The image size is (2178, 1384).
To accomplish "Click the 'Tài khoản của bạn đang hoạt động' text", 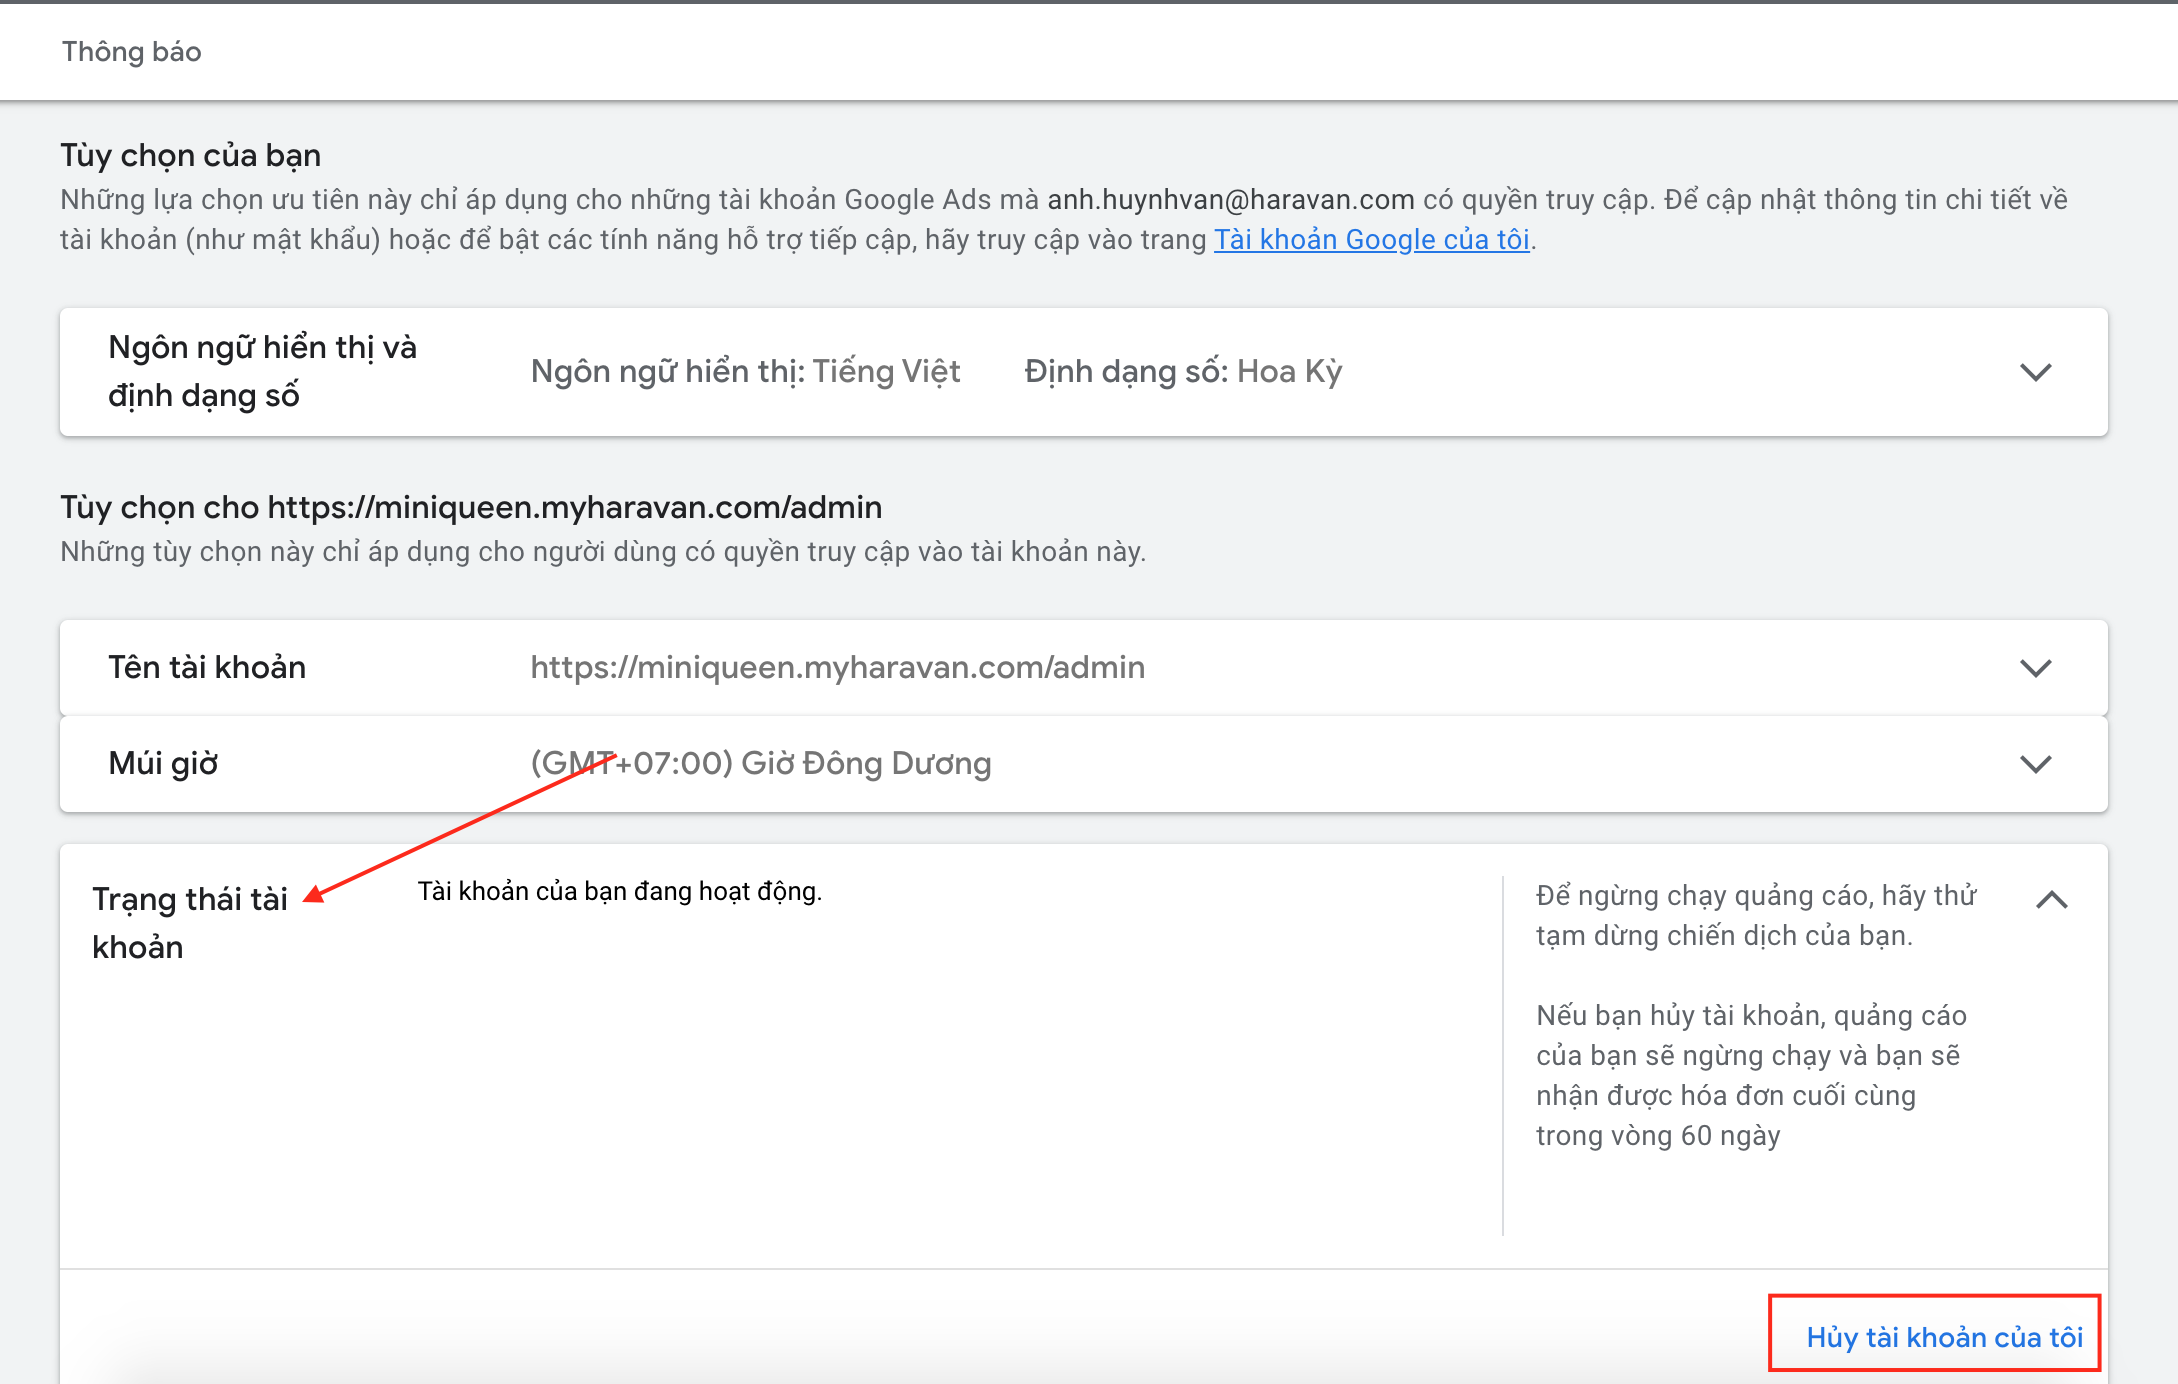I will coord(619,891).
